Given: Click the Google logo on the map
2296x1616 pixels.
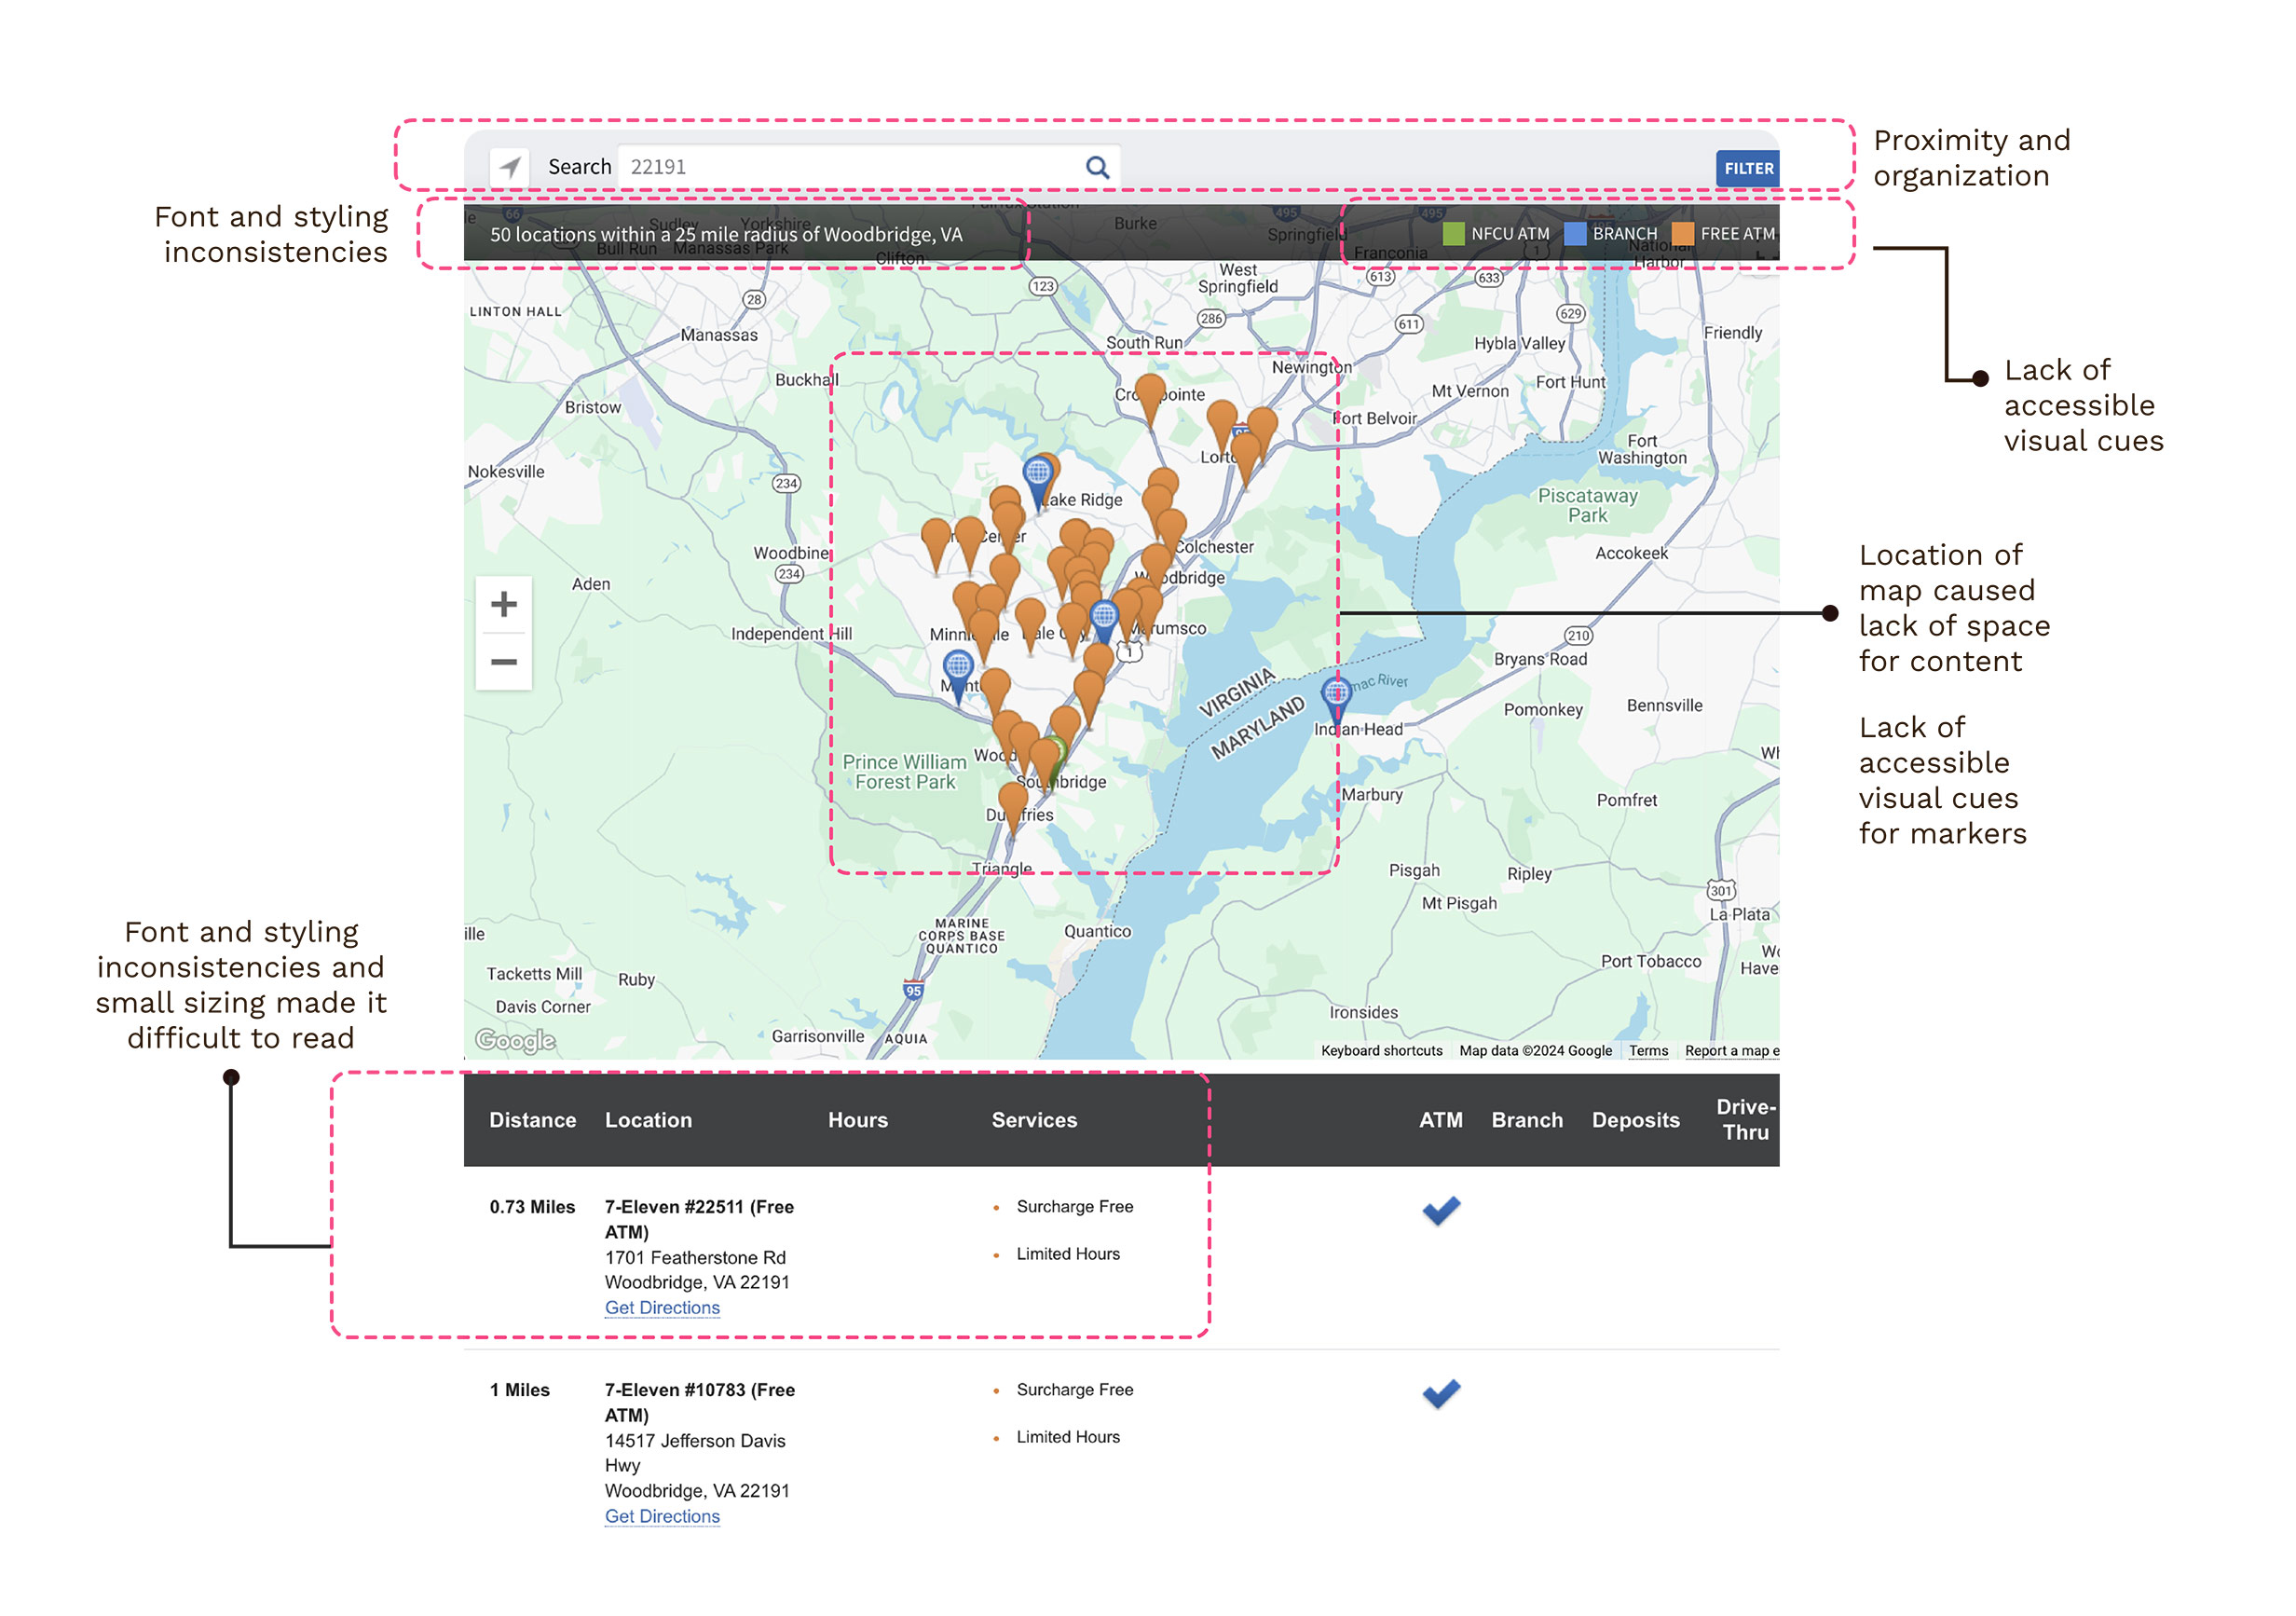Looking at the screenshot, I should pyautogui.click(x=515, y=1040).
